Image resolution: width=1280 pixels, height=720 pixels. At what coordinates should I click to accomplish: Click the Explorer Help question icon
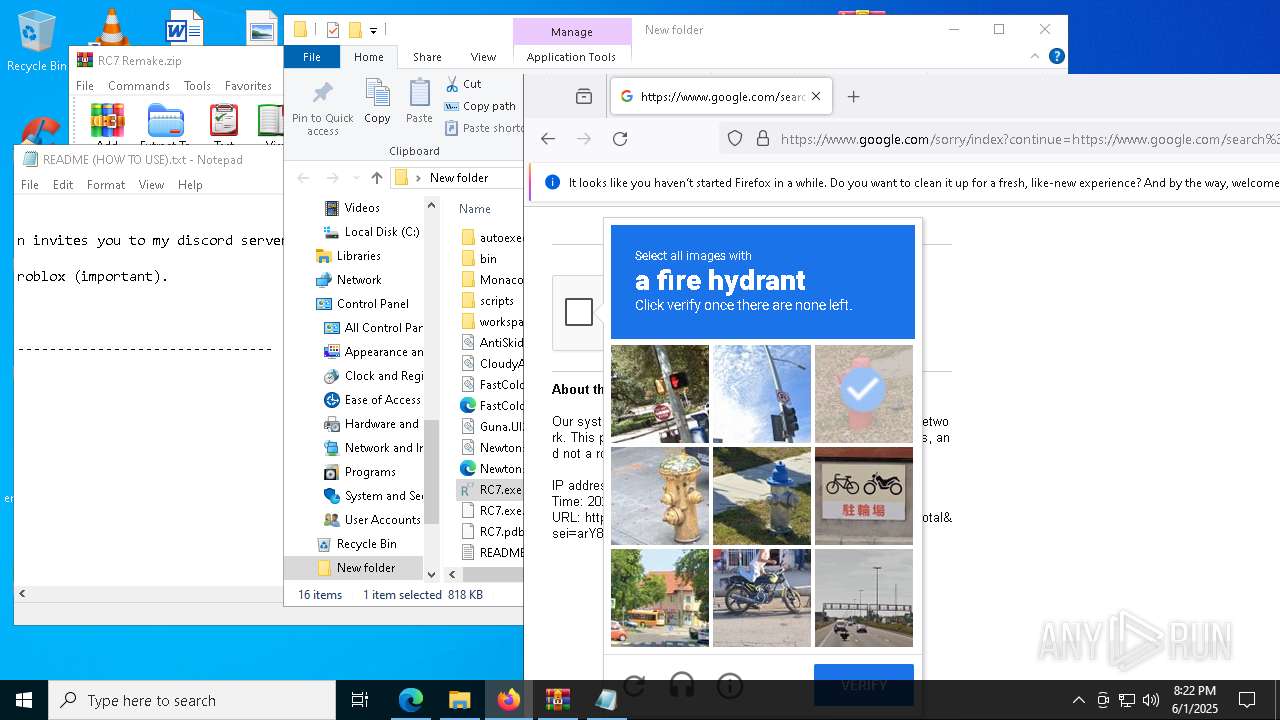pos(1056,56)
